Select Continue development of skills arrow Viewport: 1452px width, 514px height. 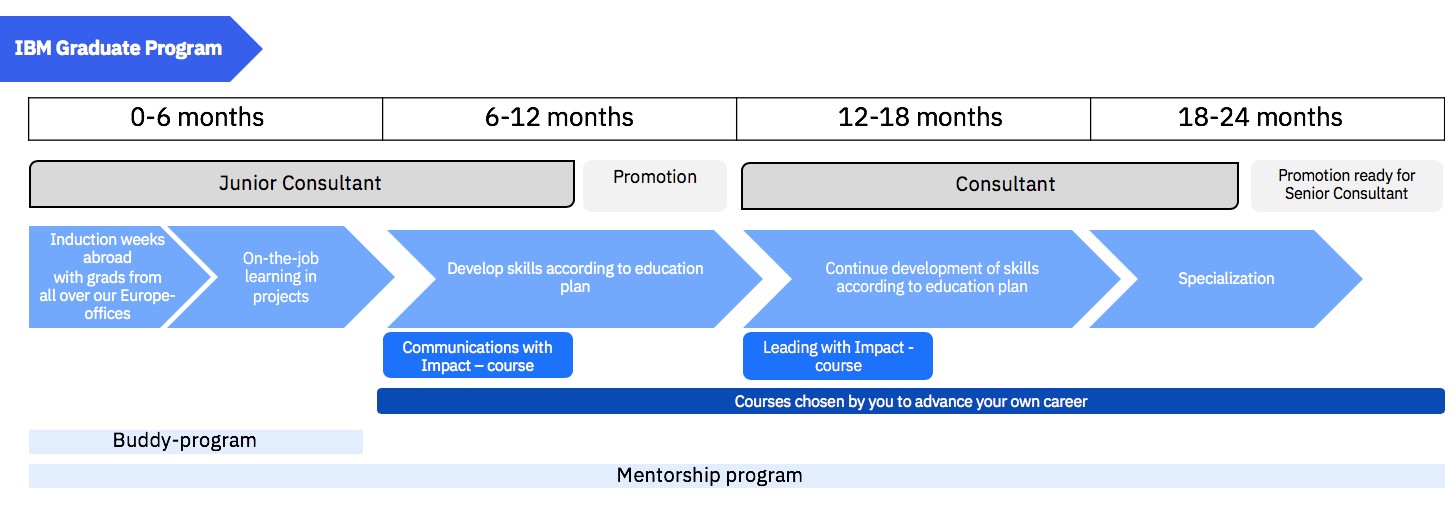tap(931, 278)
